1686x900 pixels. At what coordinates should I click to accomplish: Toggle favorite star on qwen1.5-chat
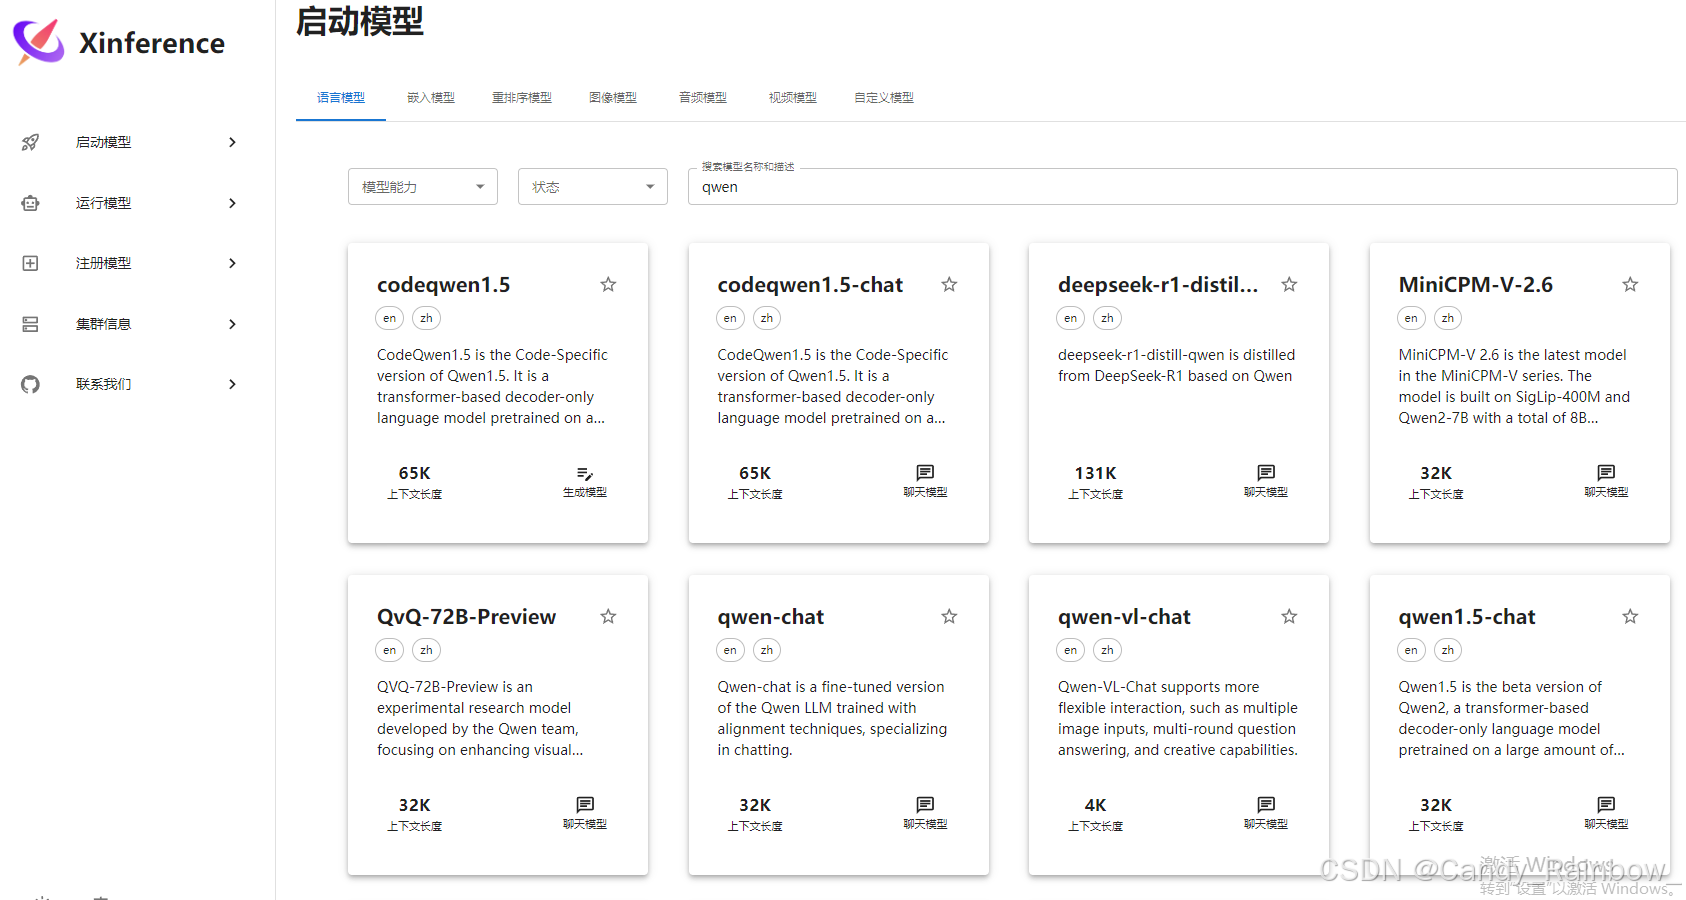pyautogui.click(x=1630, y=617)
